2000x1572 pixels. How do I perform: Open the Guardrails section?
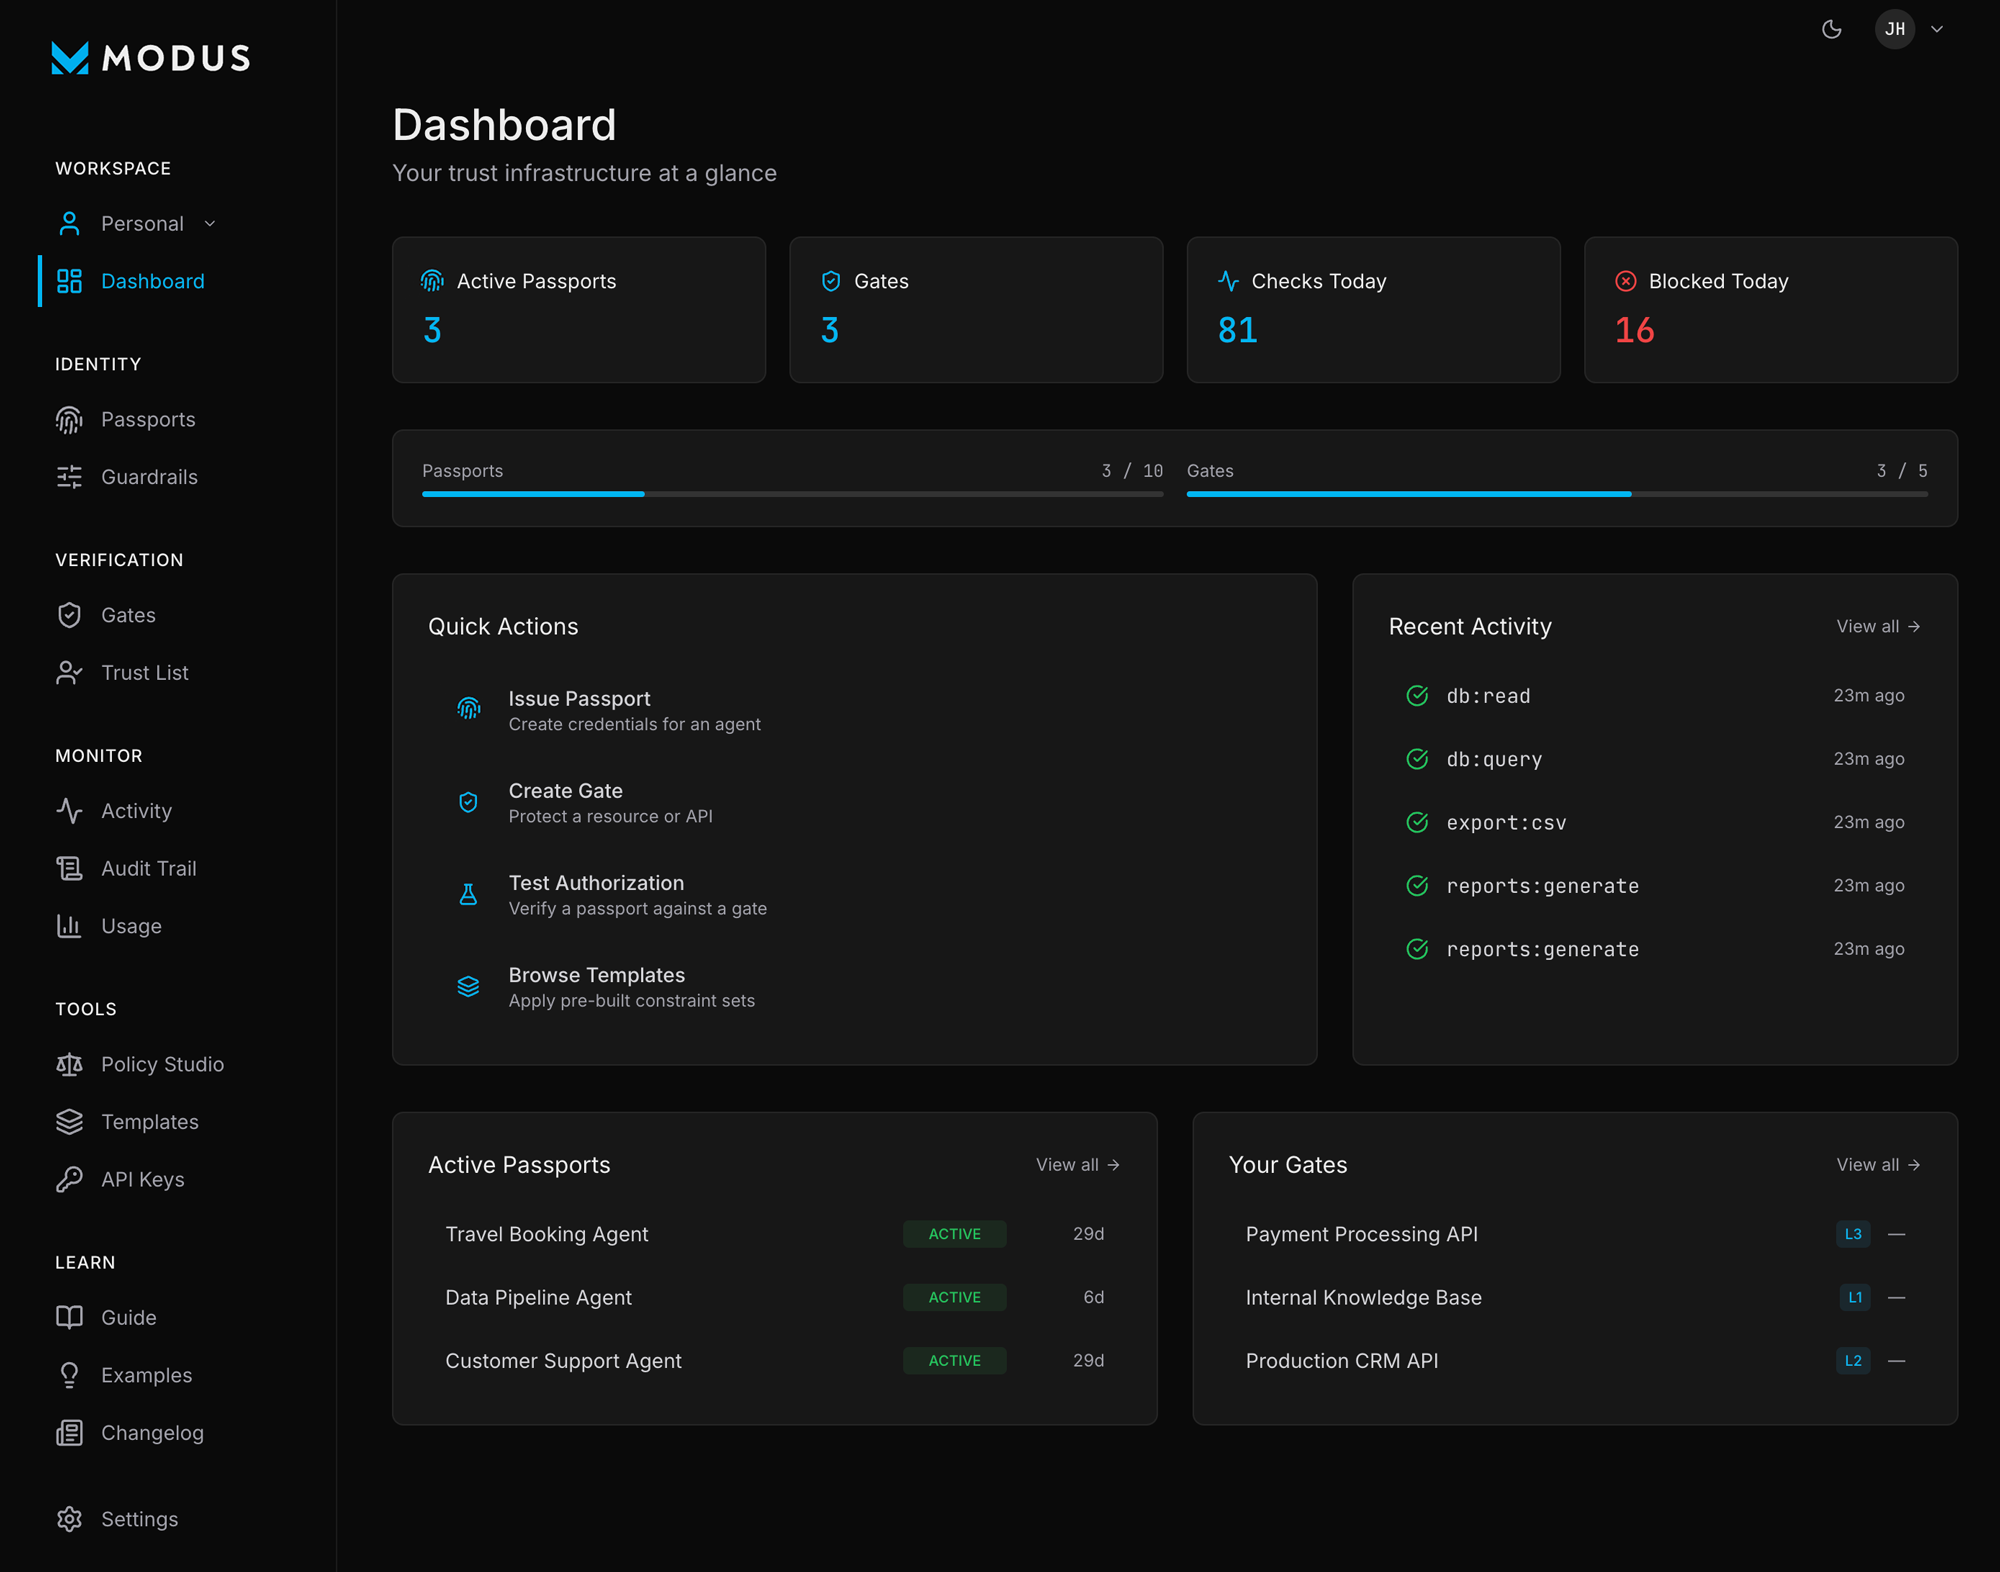149,477
